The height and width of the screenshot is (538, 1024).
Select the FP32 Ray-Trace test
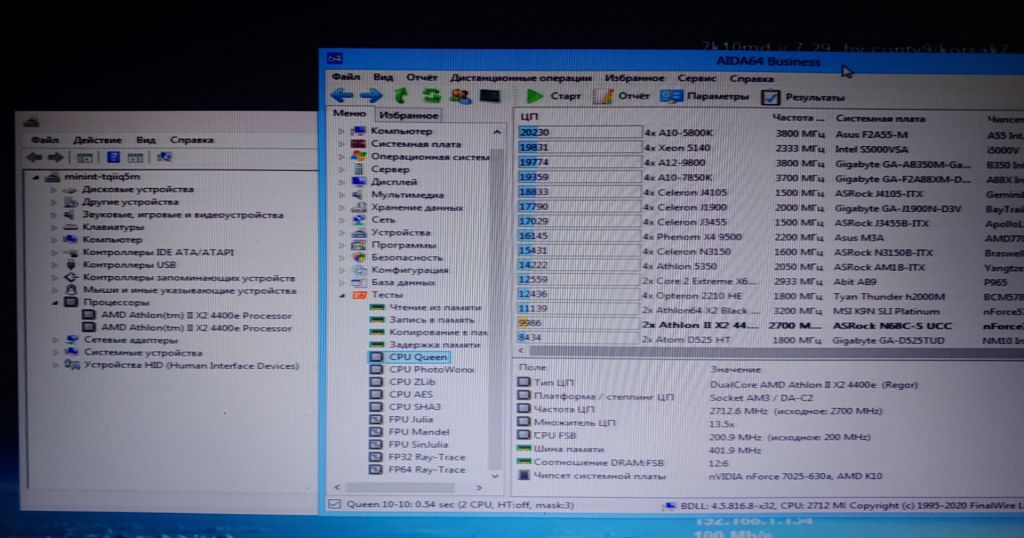[x=427, y=457]
